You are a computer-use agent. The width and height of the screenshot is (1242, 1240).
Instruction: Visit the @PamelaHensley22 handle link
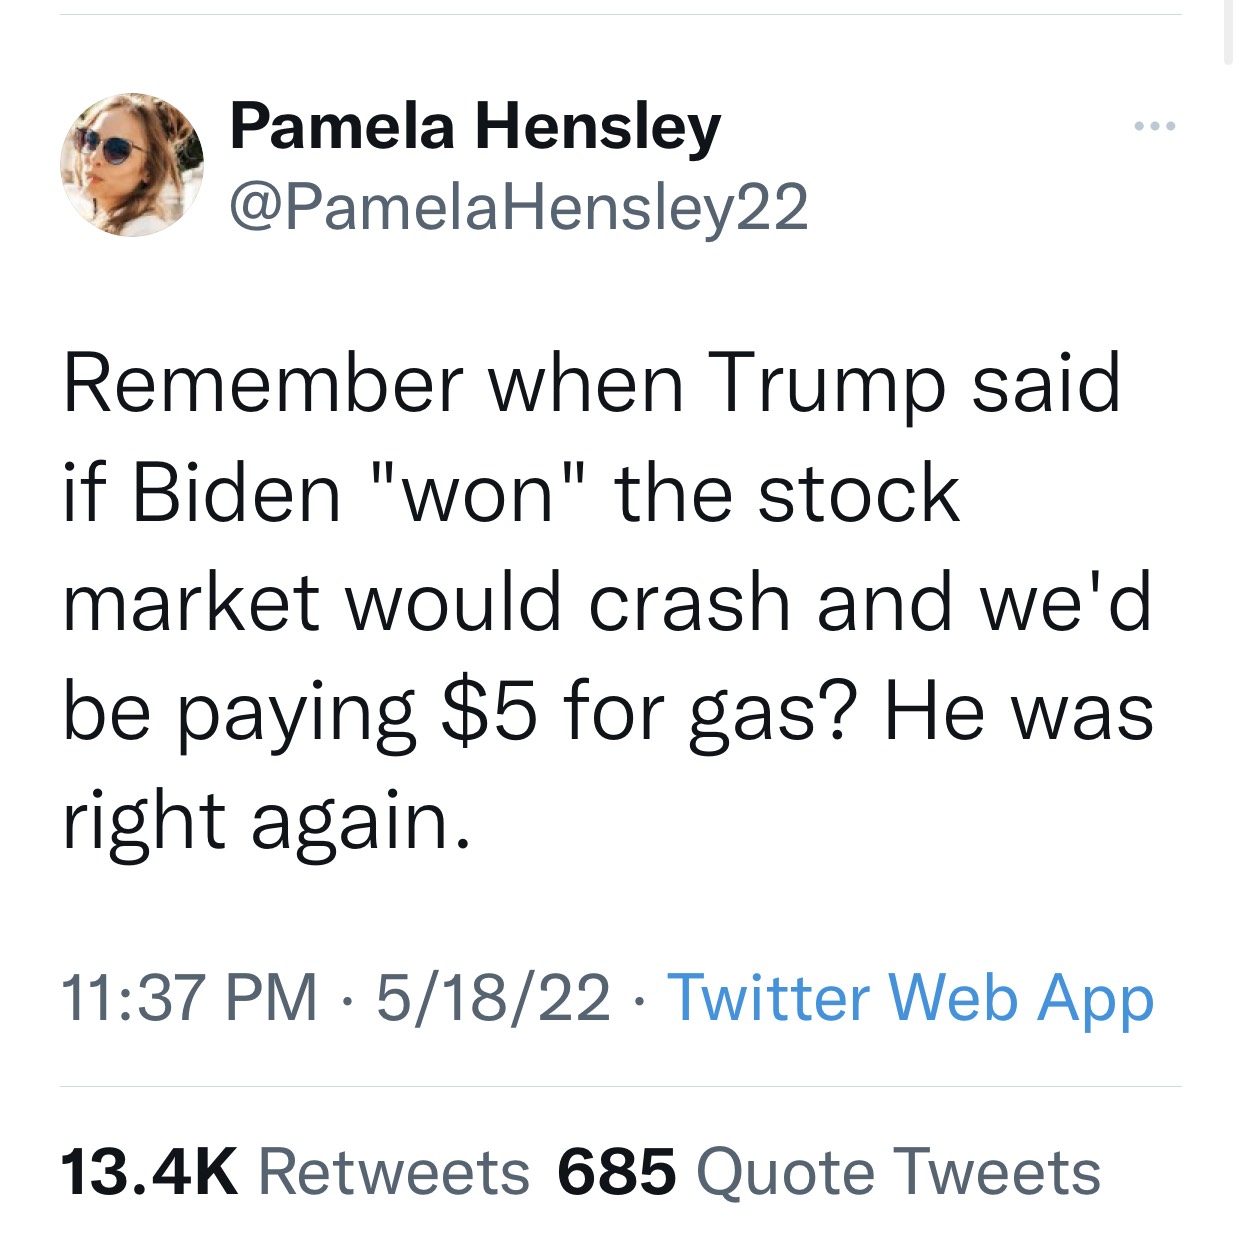519,207
